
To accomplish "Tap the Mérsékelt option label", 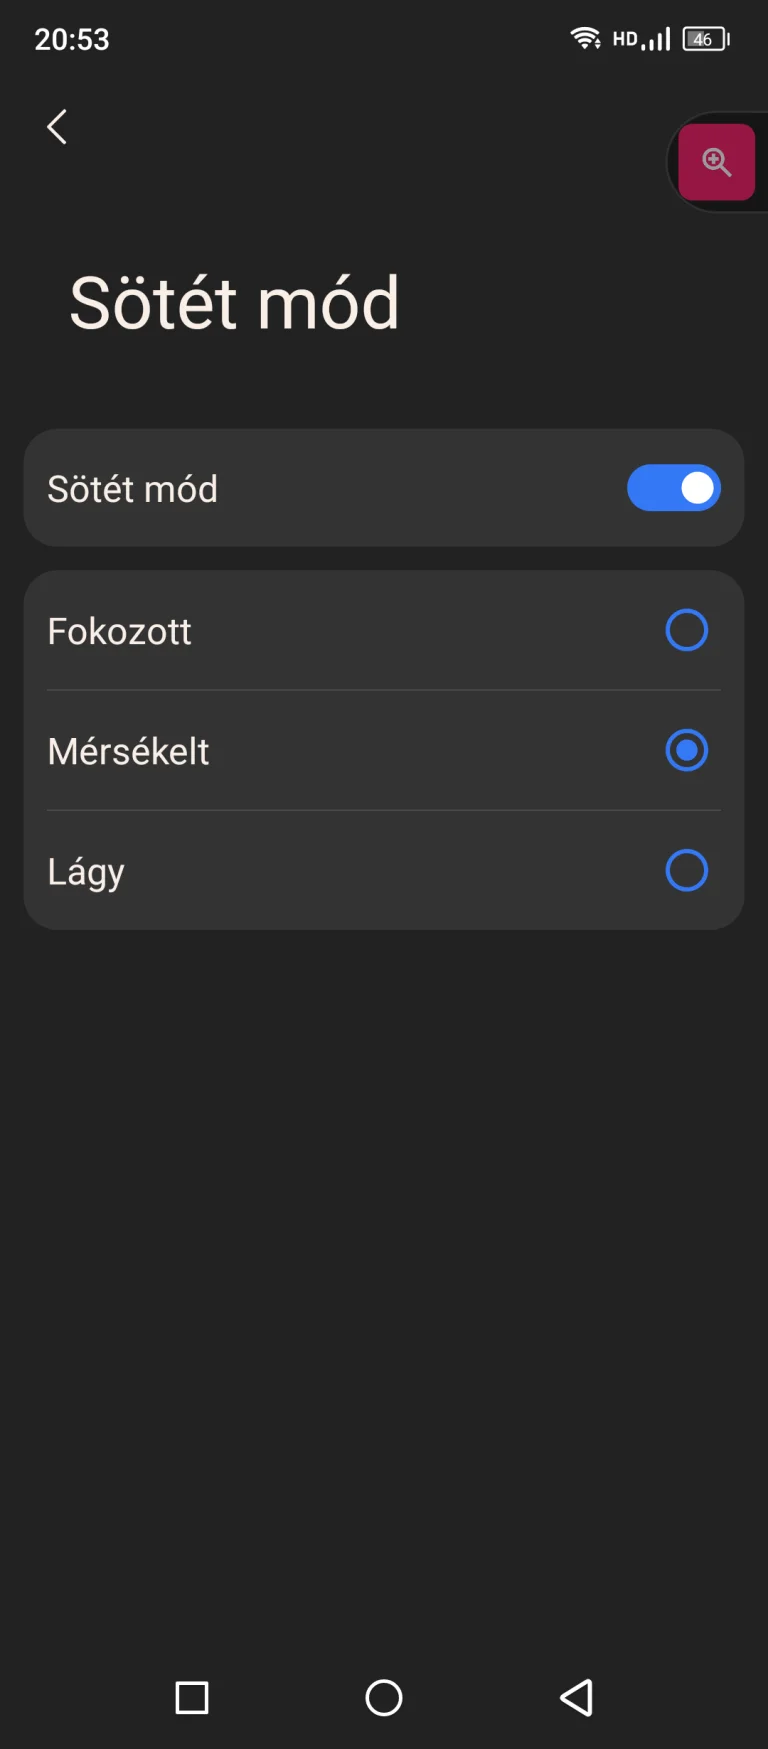I will click(x=128, y=751).
